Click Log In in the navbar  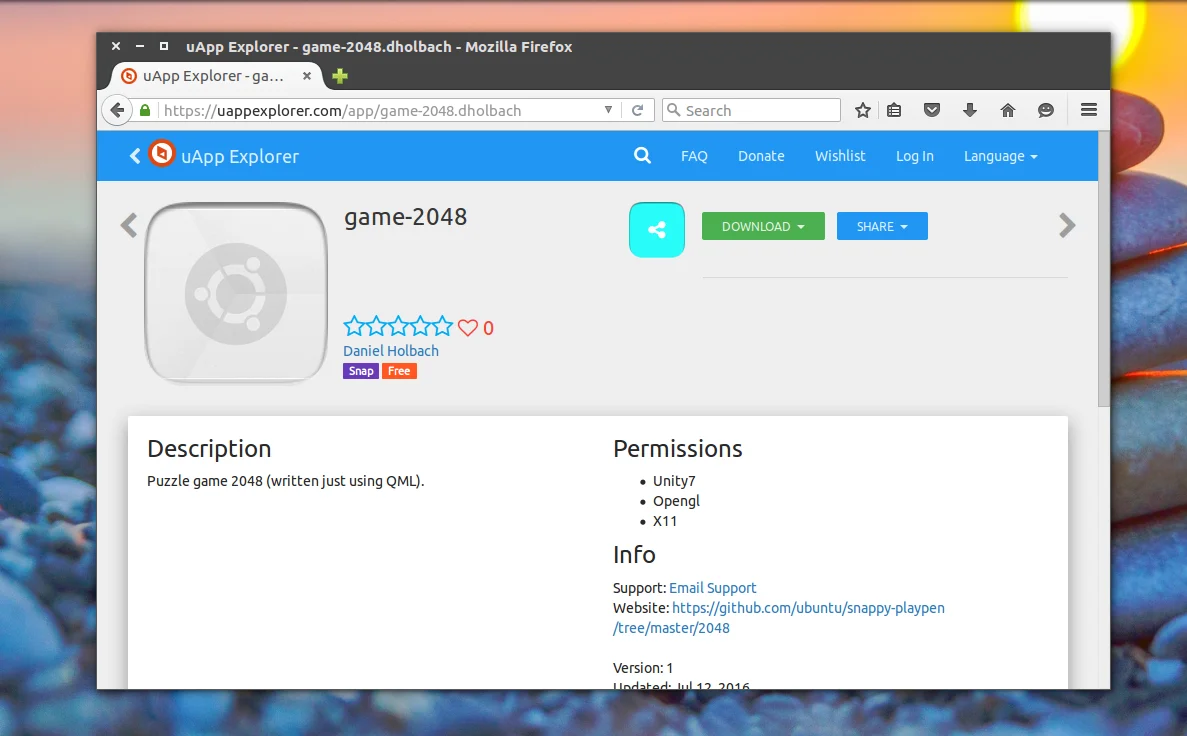click(914, 156)
